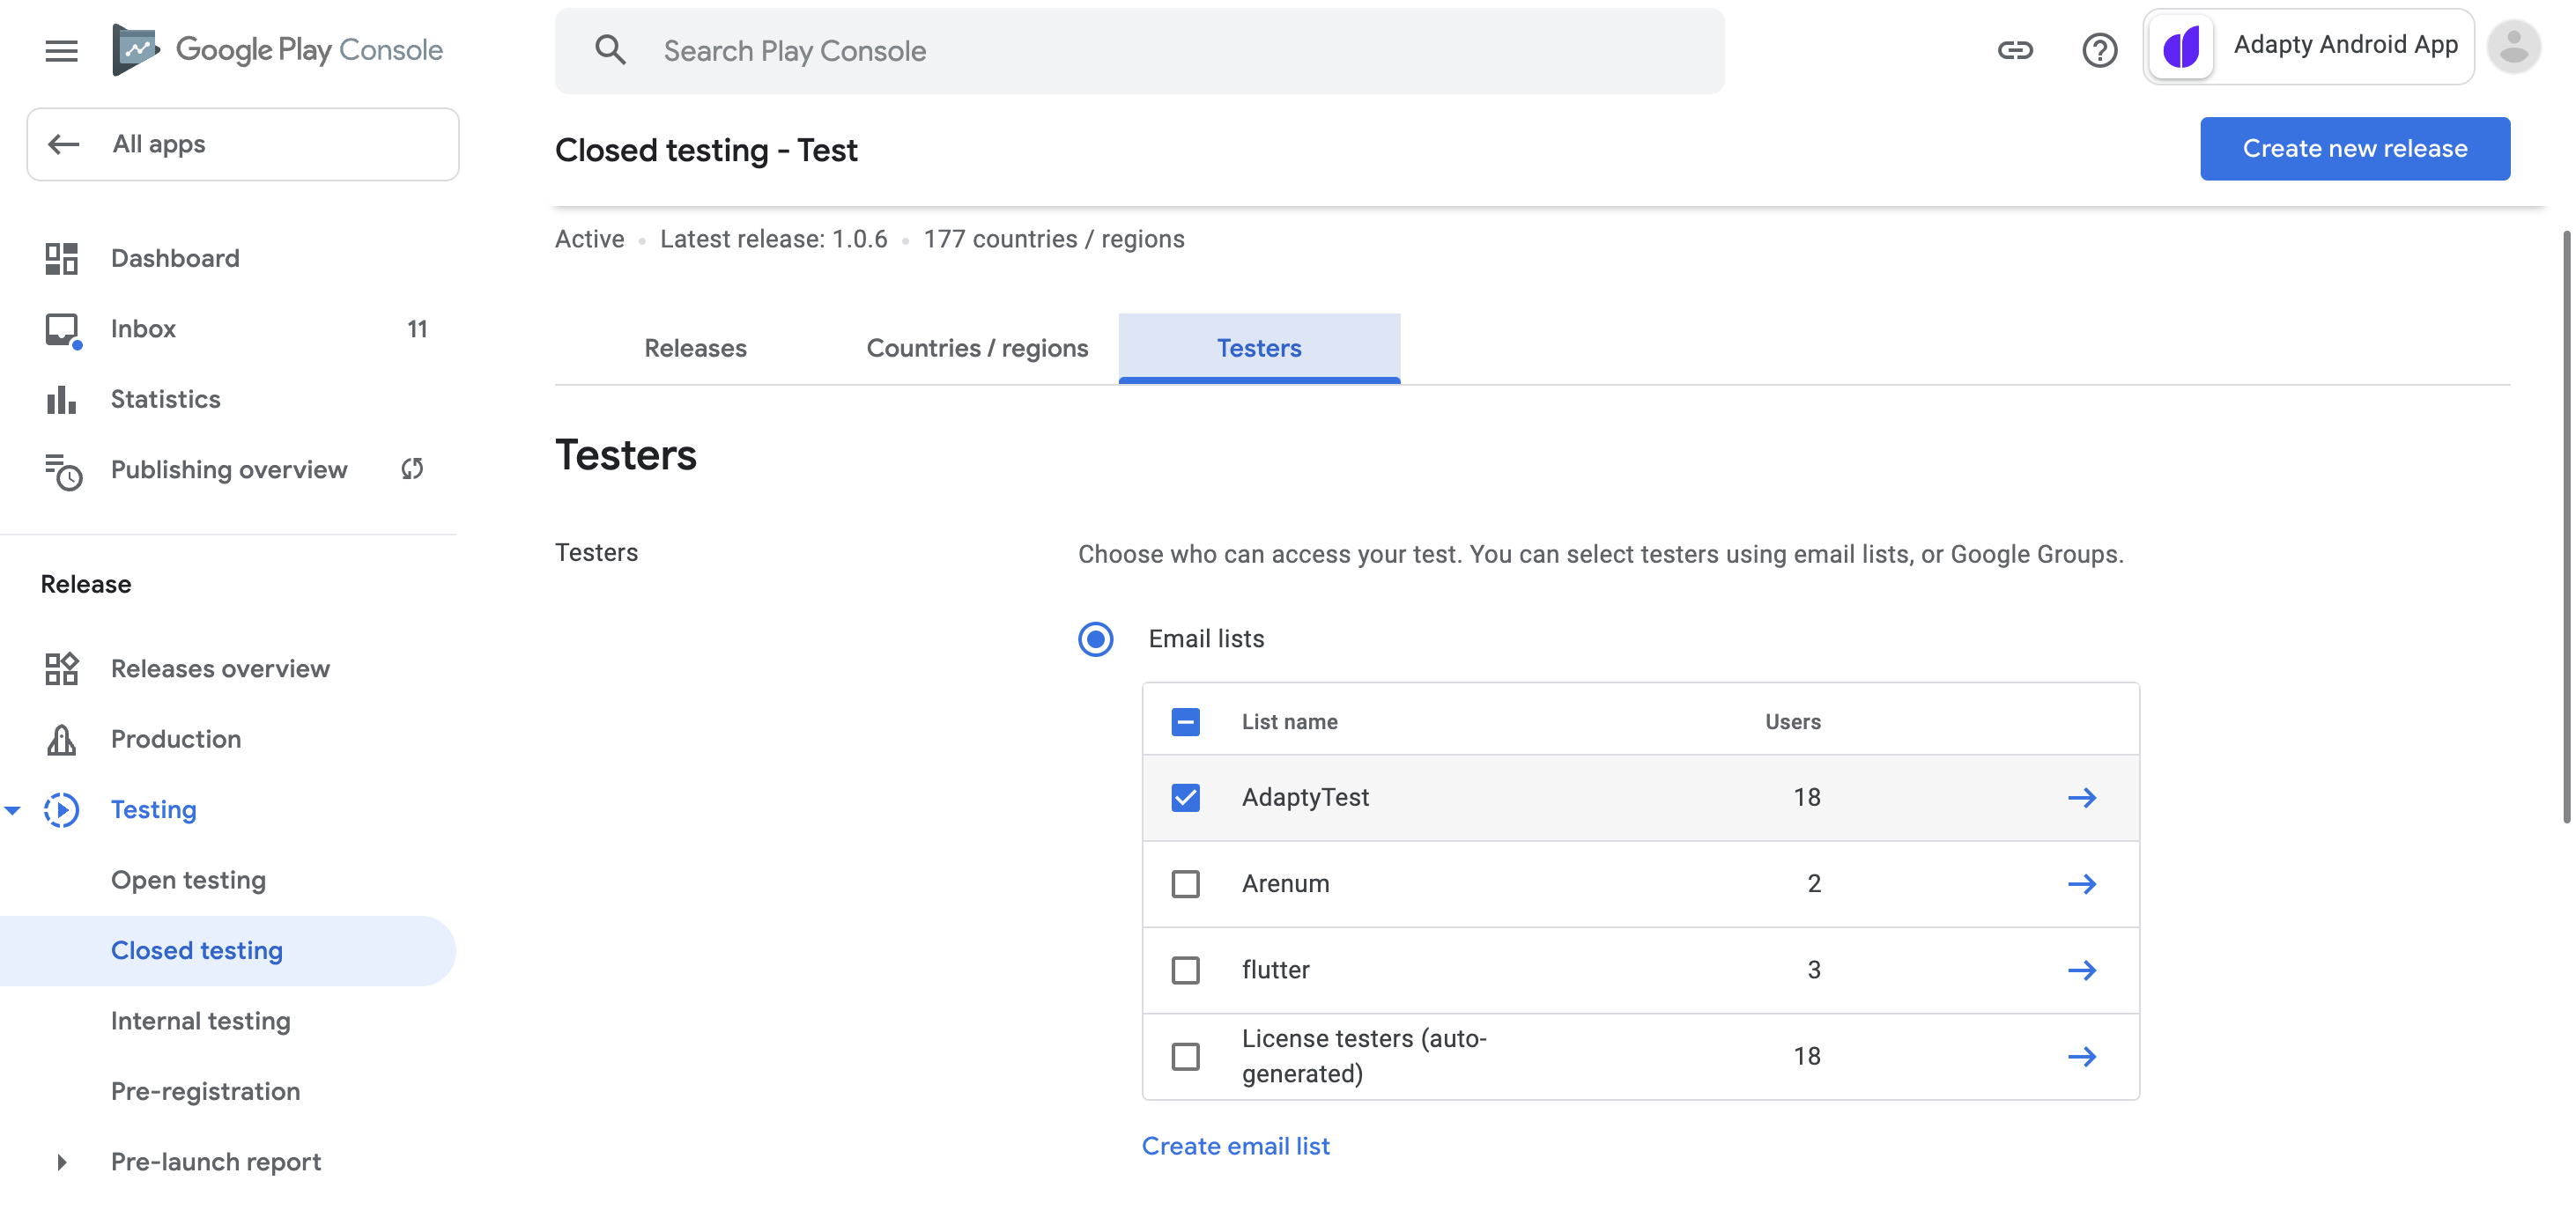Expand the Pre-launch report section
Viewport: 2576px width, 1210px height.
click(61, 1162)
